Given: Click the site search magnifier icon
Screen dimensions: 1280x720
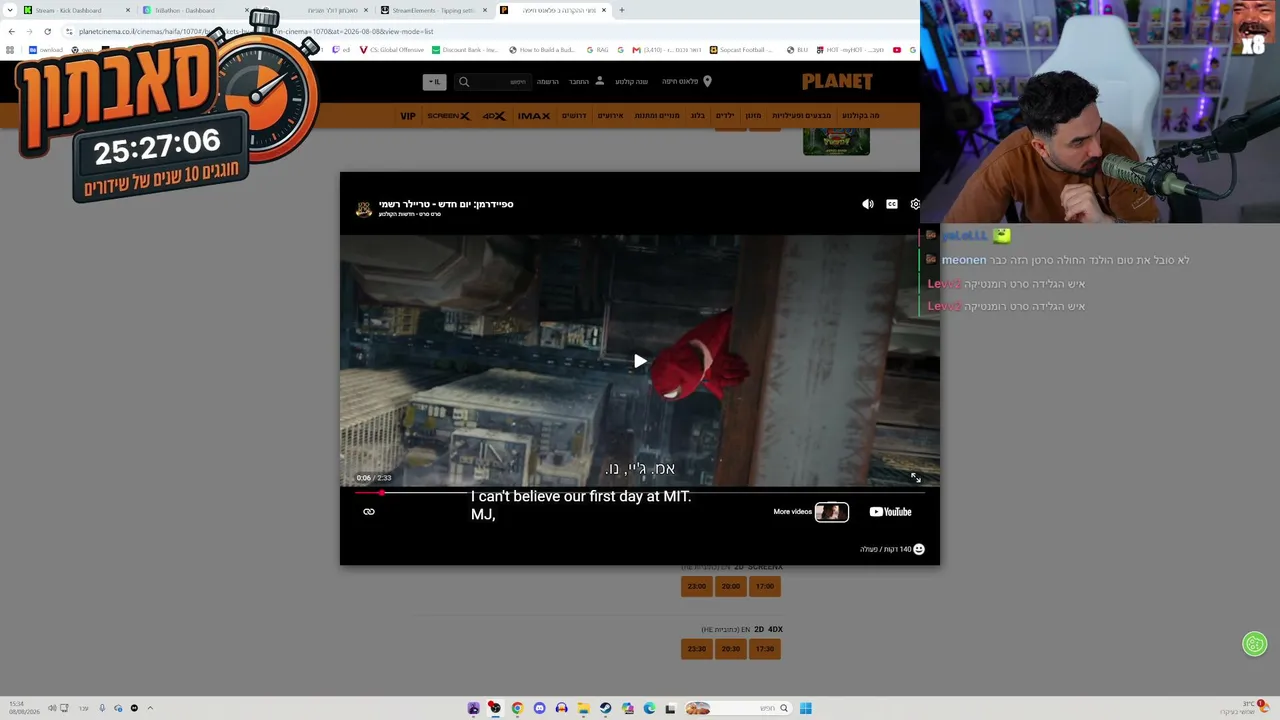Looking at the screenshot, I should click(464, 82).
